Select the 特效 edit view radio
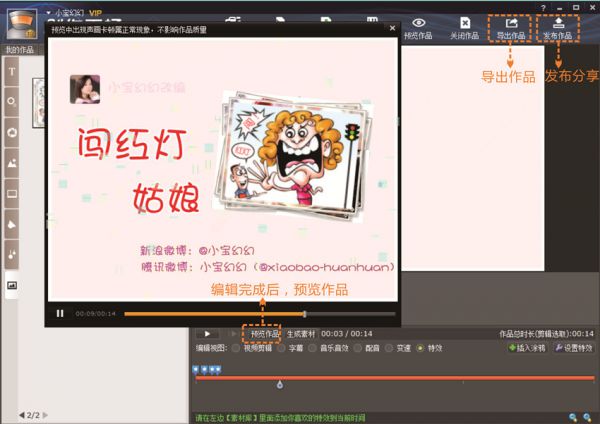 421,348
